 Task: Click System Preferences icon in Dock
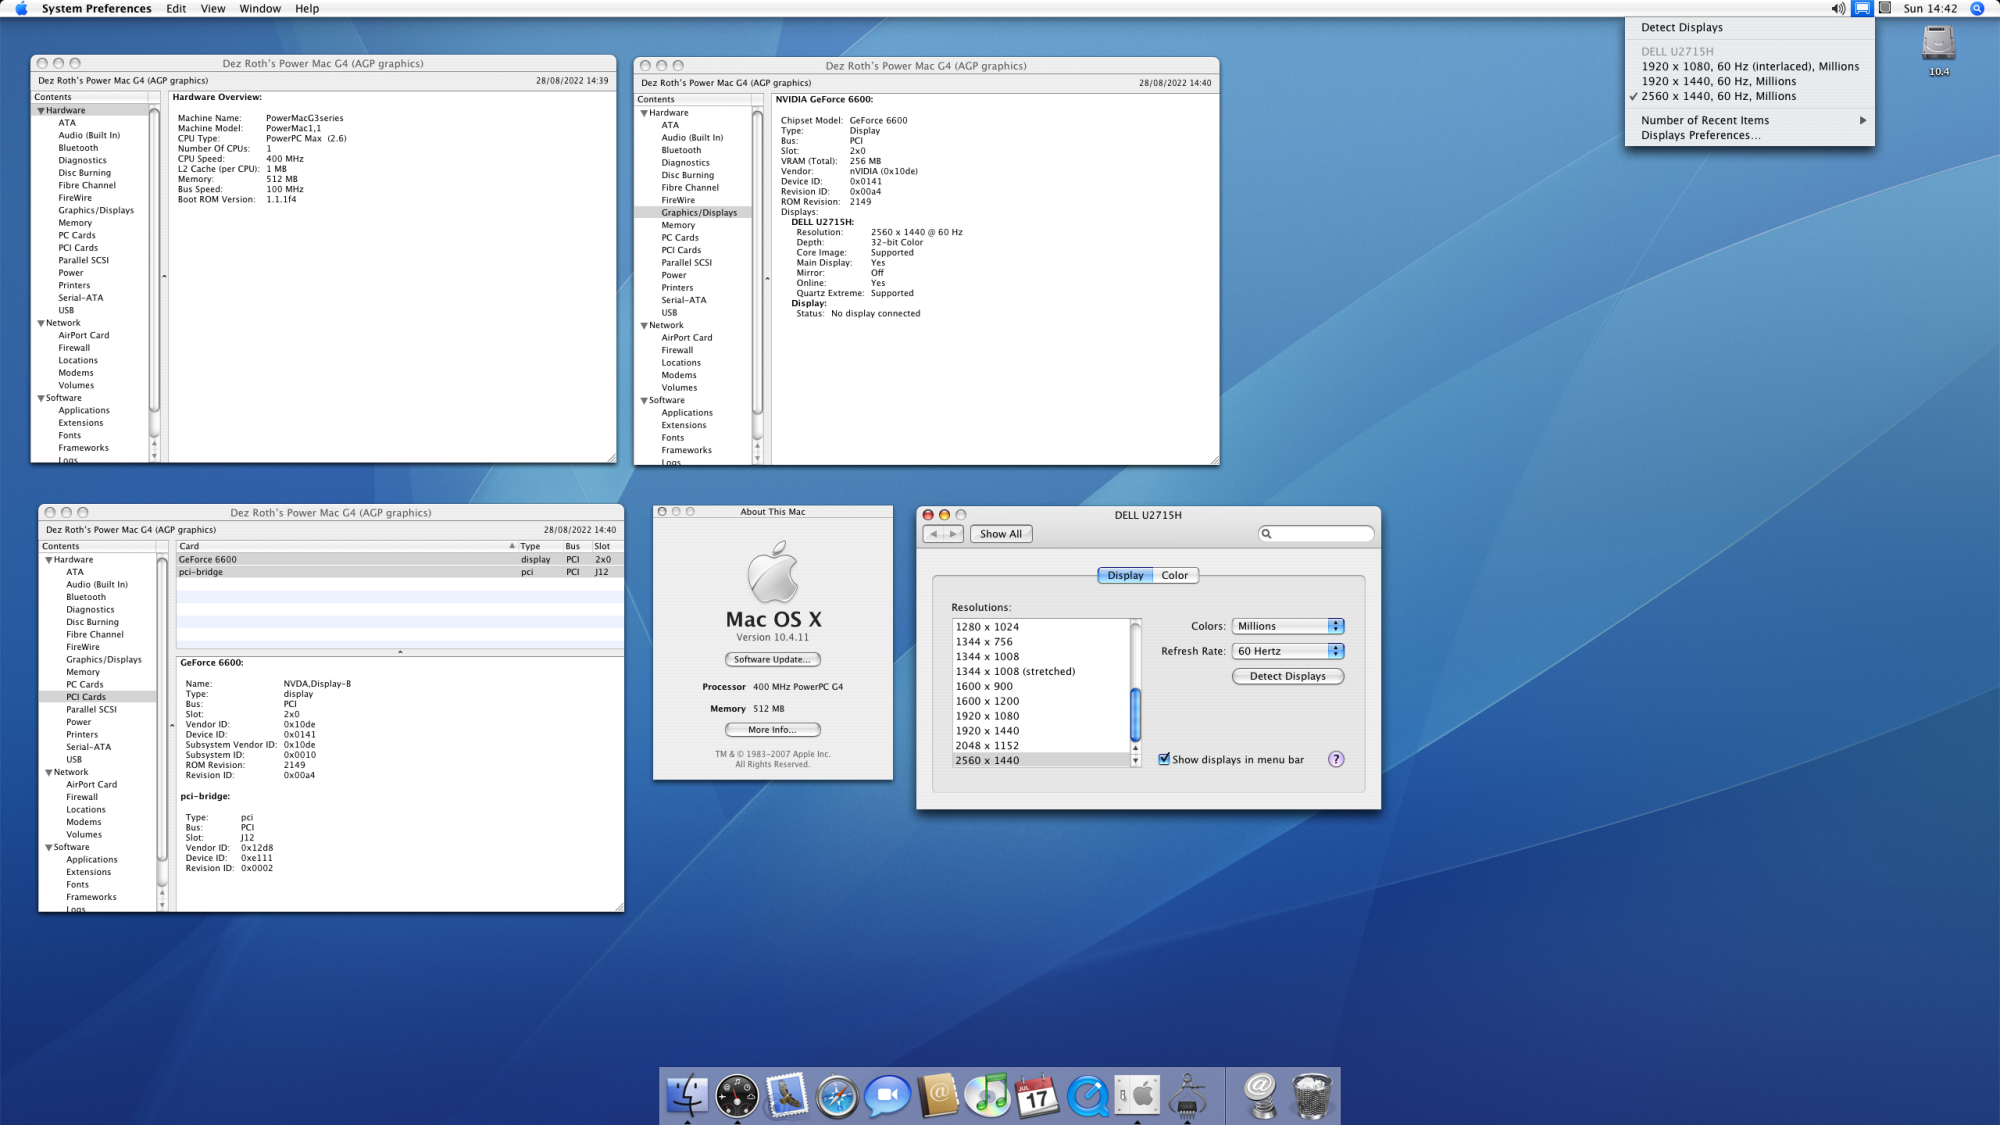pyautogui.click(x=1137, y=1096)
